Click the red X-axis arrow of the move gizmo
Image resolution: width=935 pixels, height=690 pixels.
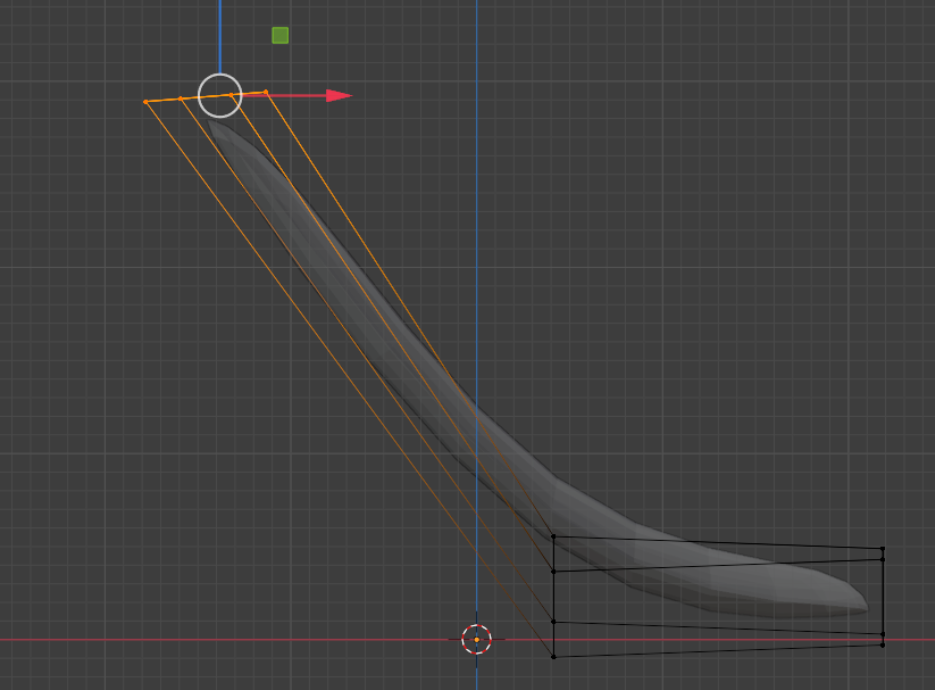coord(339,95)
